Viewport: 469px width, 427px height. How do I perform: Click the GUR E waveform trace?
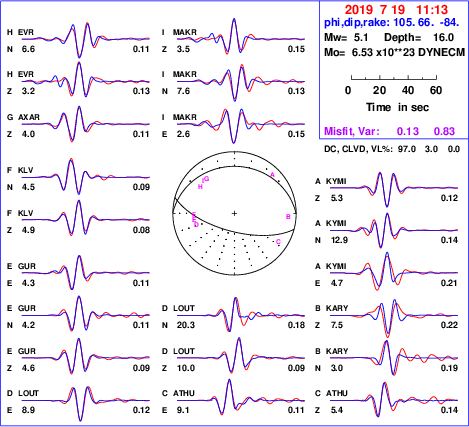pos(86,272)
